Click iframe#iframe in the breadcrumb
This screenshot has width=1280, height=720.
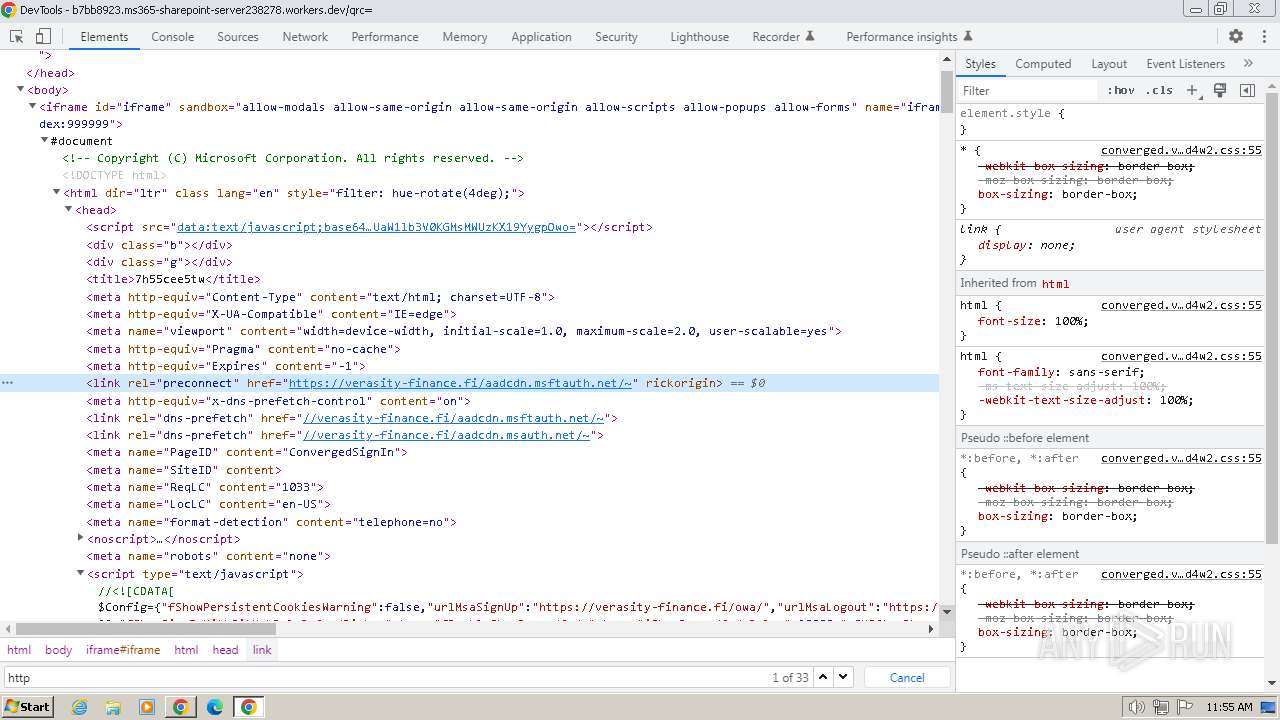pyautogui.click(x=123, y=649)
